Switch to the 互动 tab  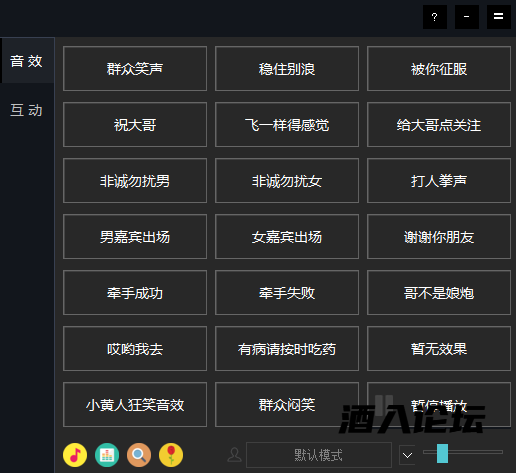[x=27, y=110]
